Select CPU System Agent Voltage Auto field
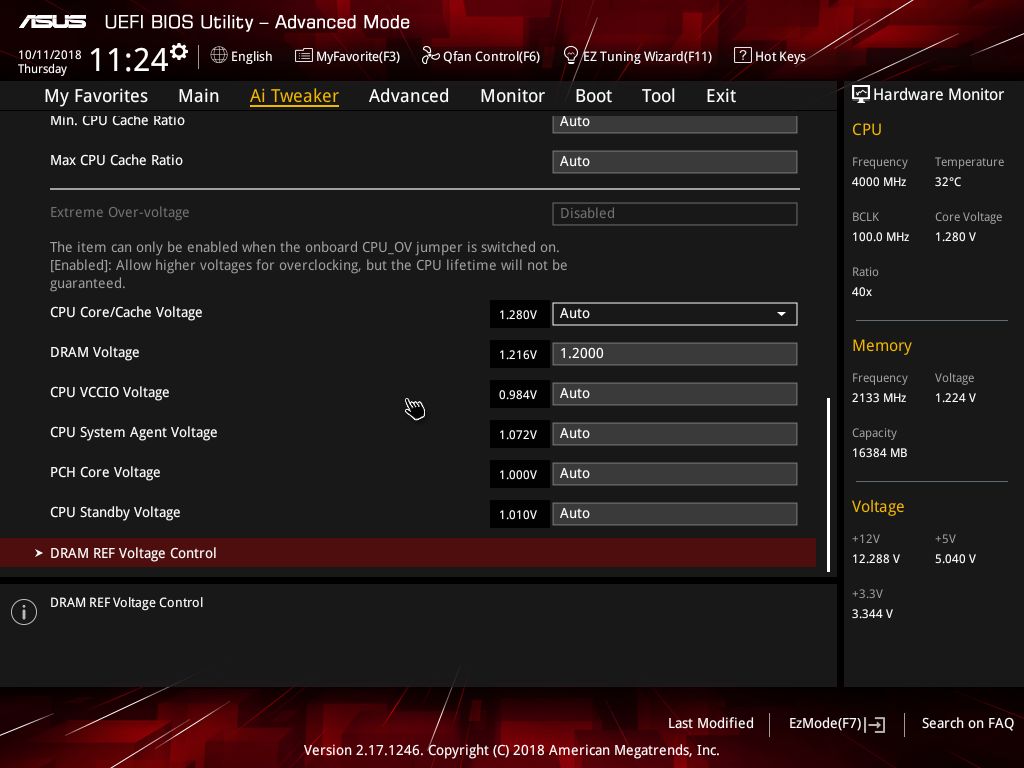This screenshot has width=1024, height=768. click(675, 434)
